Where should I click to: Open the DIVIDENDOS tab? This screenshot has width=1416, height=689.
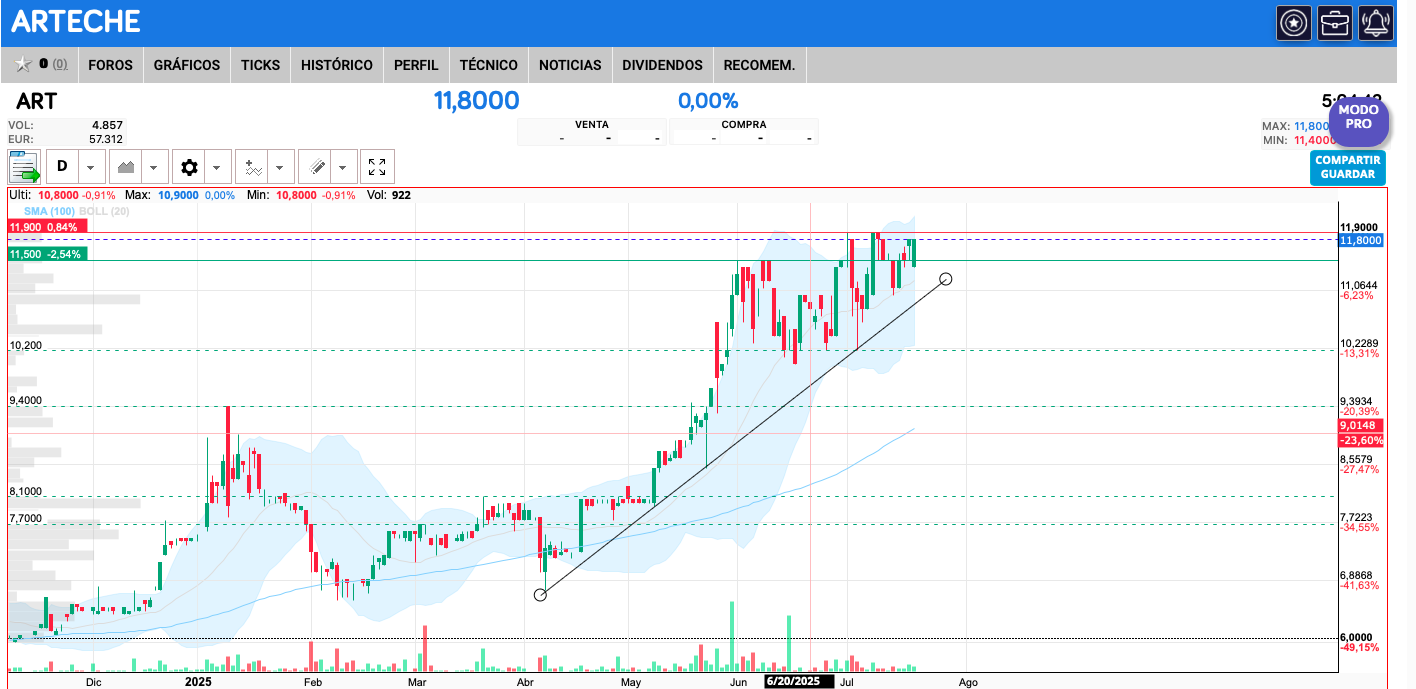tap(662, 65)
